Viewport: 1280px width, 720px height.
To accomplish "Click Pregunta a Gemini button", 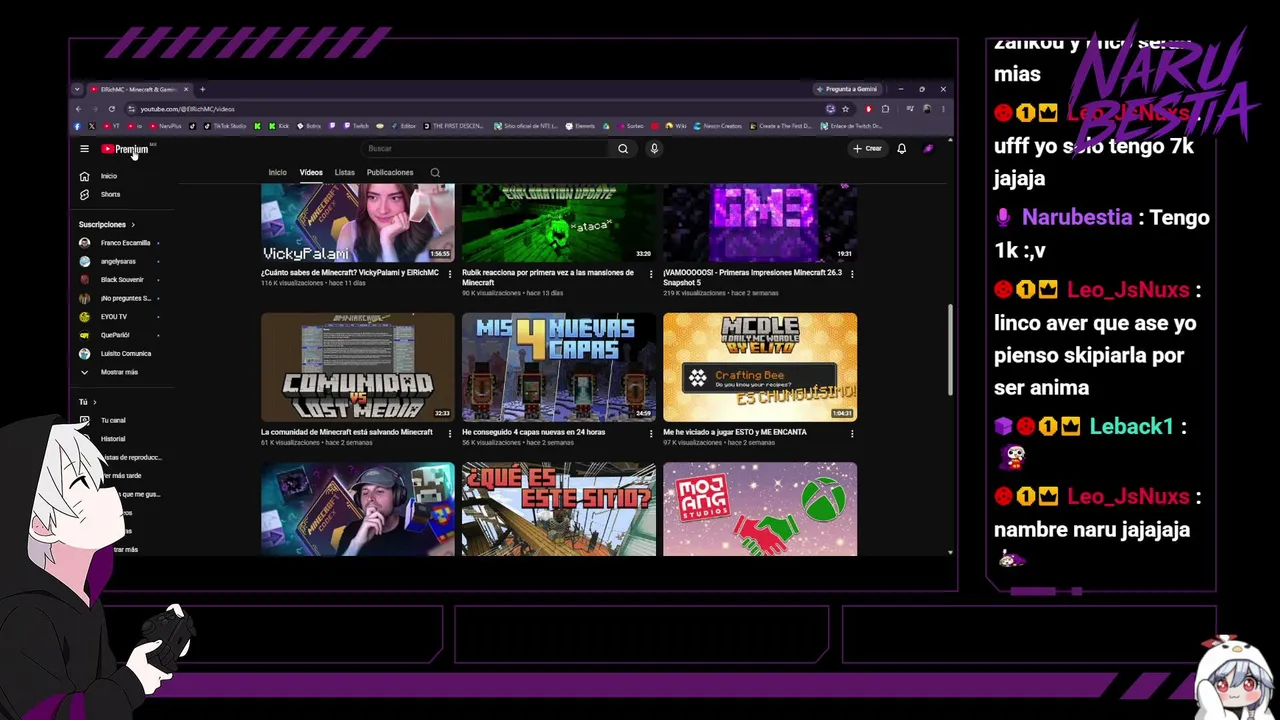I will (846, 89).
